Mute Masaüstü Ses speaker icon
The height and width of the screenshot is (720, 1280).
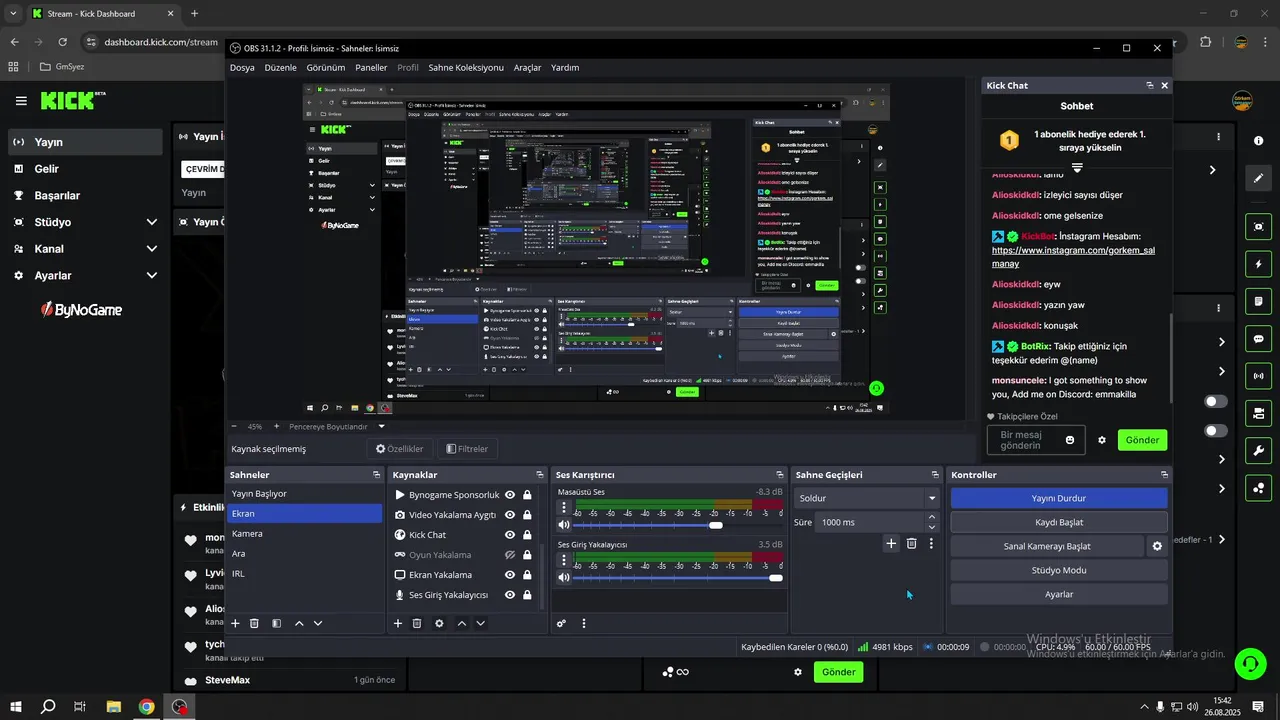tap(564, 525)
